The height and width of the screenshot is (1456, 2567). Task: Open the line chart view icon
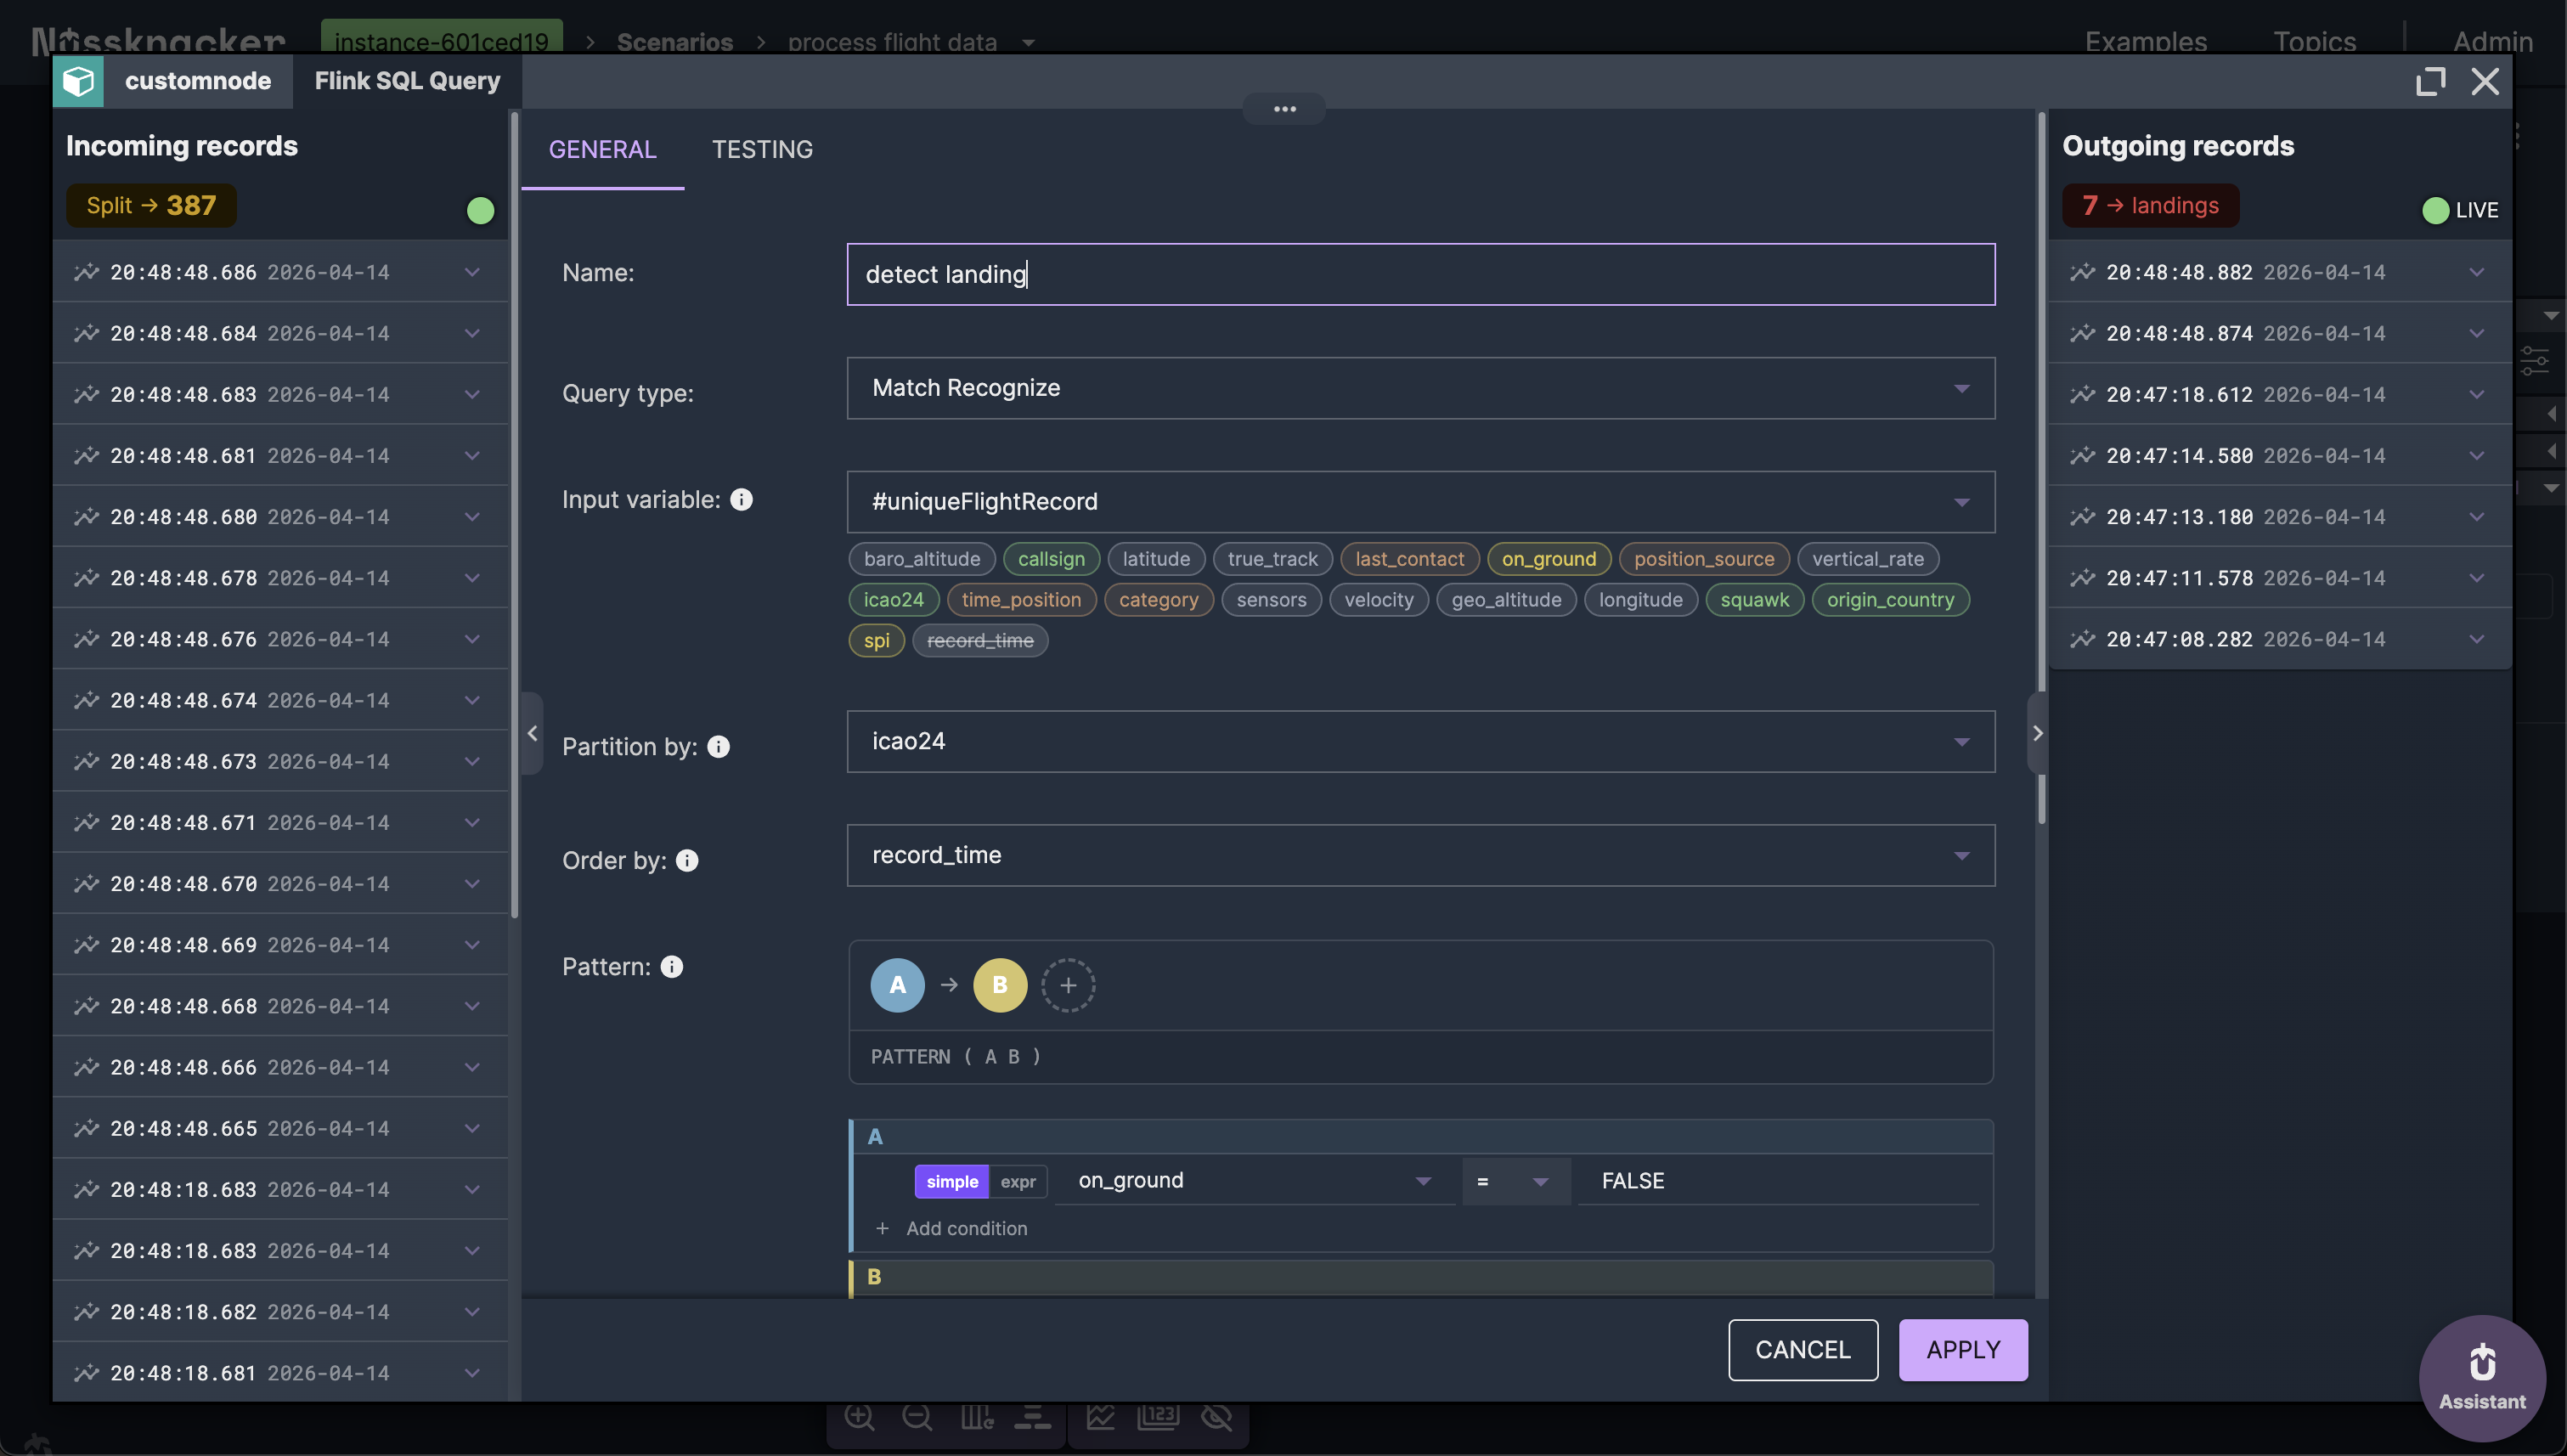click(x=1100, y=1417)
